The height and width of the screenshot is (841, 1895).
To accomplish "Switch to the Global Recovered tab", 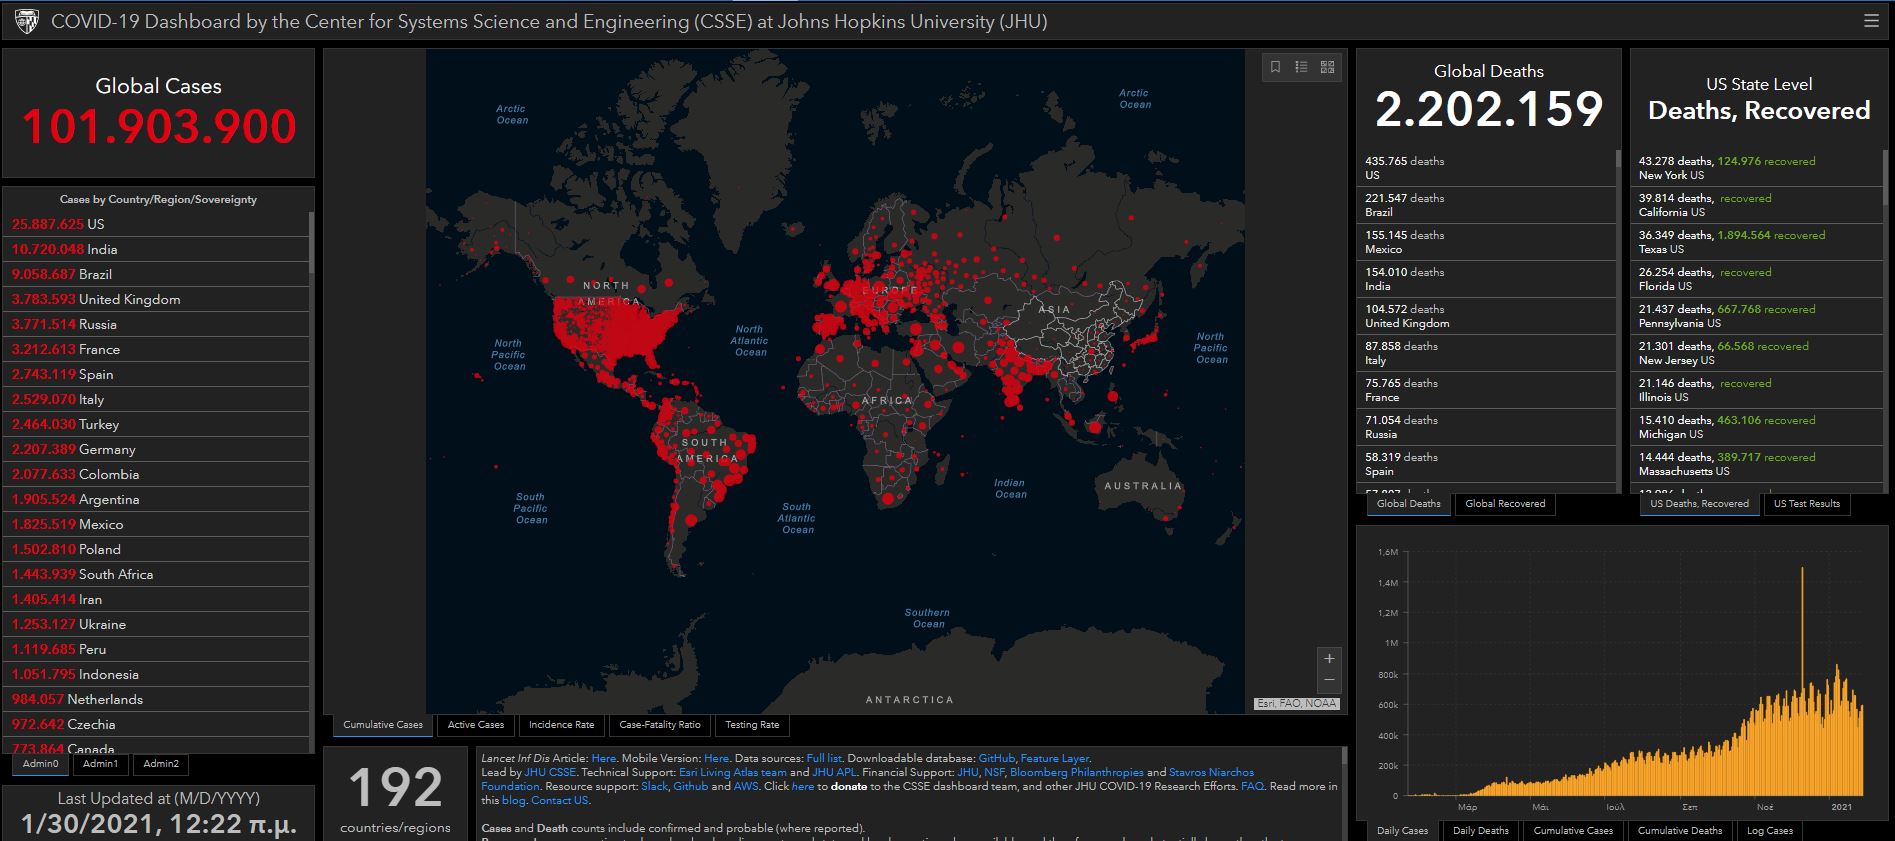I will (1504, 504).
